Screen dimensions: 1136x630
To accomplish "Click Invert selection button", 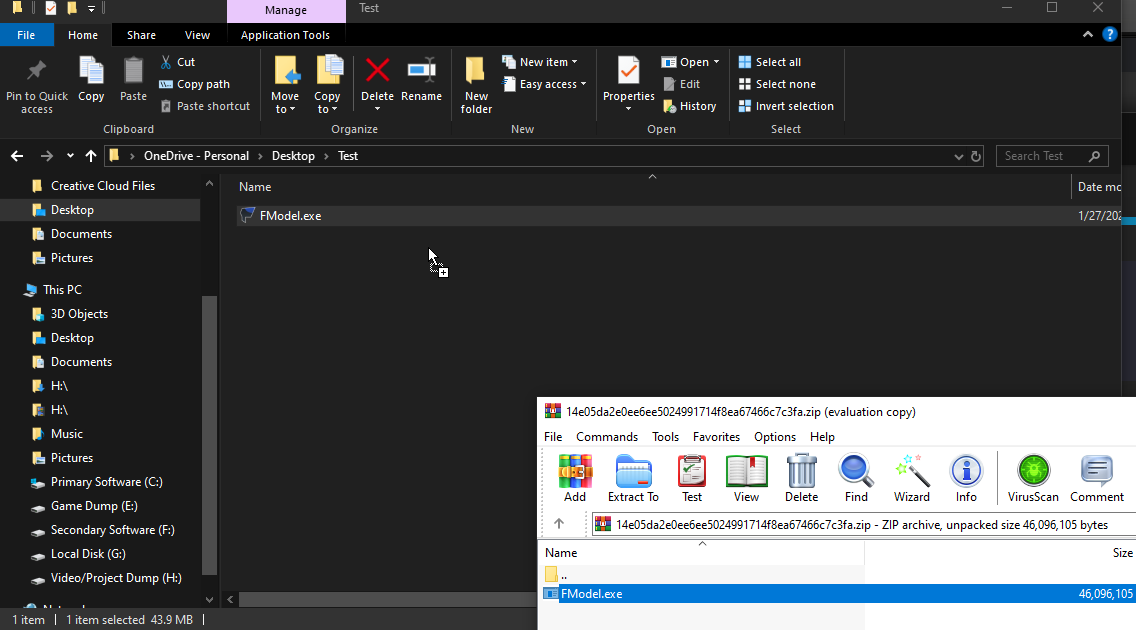I will (786, 106).
